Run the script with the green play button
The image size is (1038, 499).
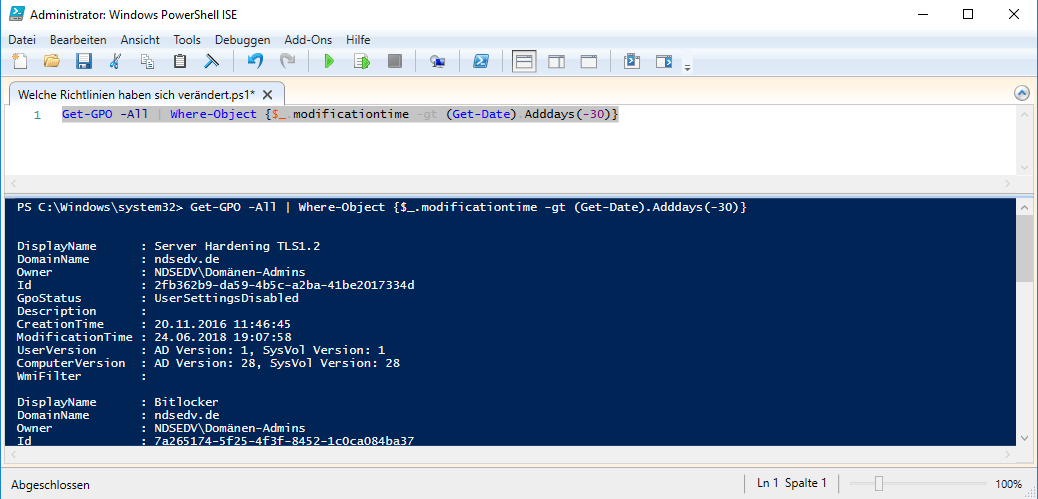[x=329, y=62]
